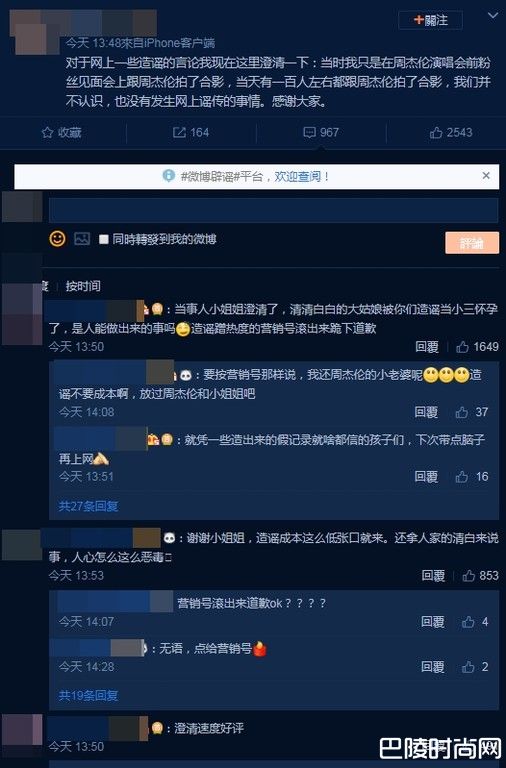This screenshot has height=768, width=506.
Task: Click the image upload icon
Action: coord(82,239)
